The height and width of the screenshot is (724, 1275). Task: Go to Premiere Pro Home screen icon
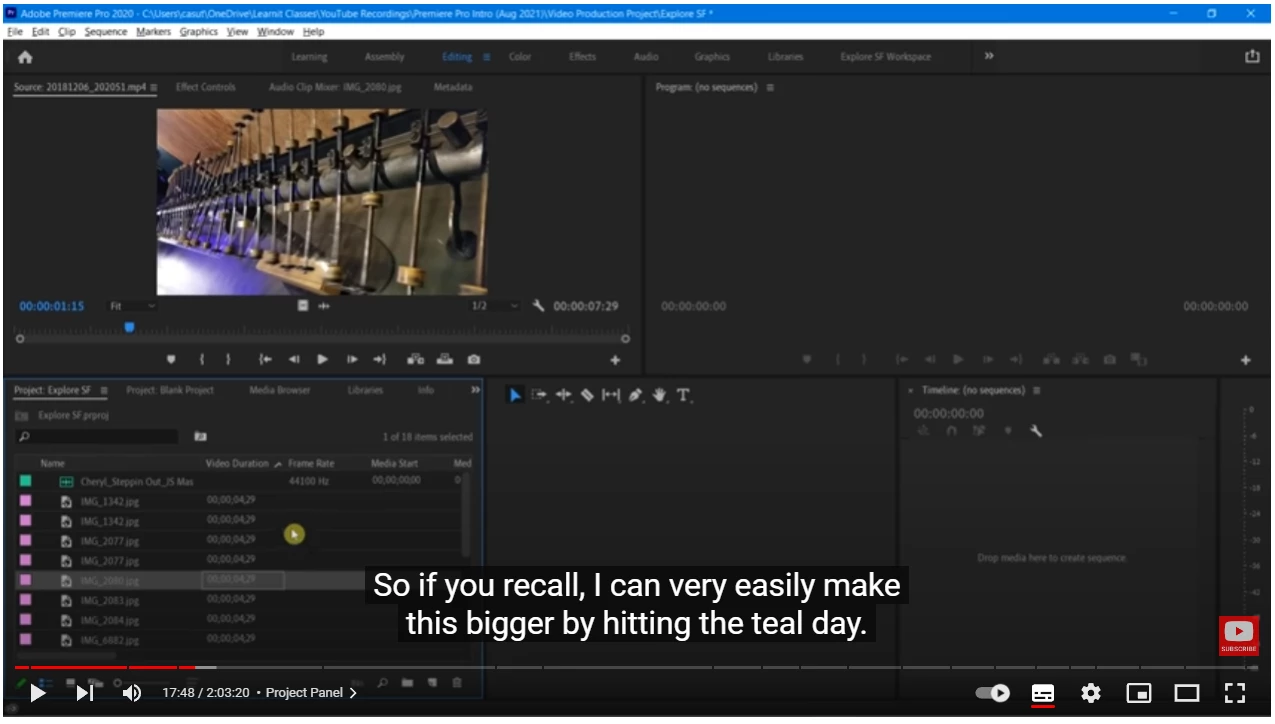[25, 57]
